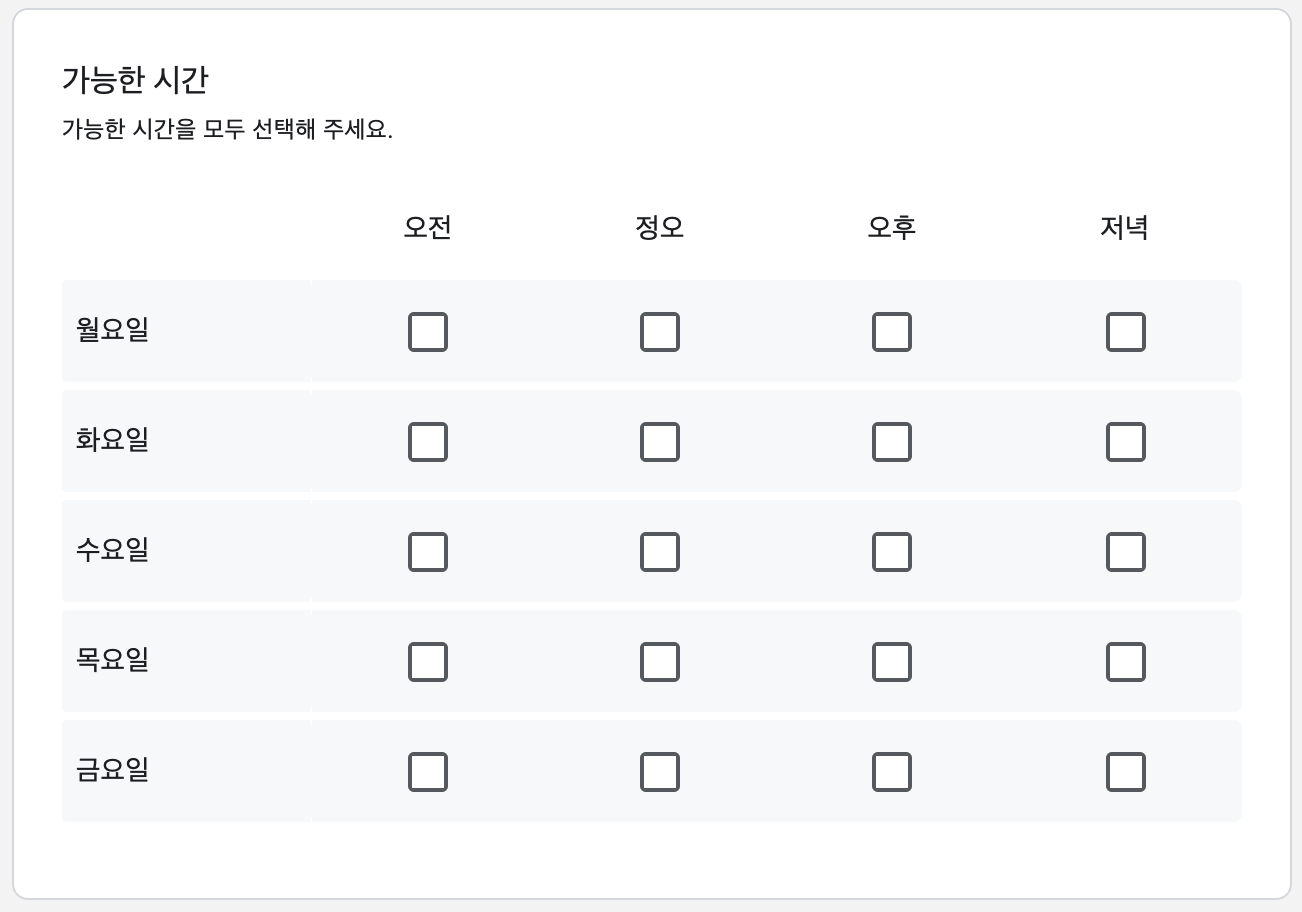This screenshot has height=912, width=1302.
Task: Select 금요일 정오 checkbox
Action: (x=660, y=772)
